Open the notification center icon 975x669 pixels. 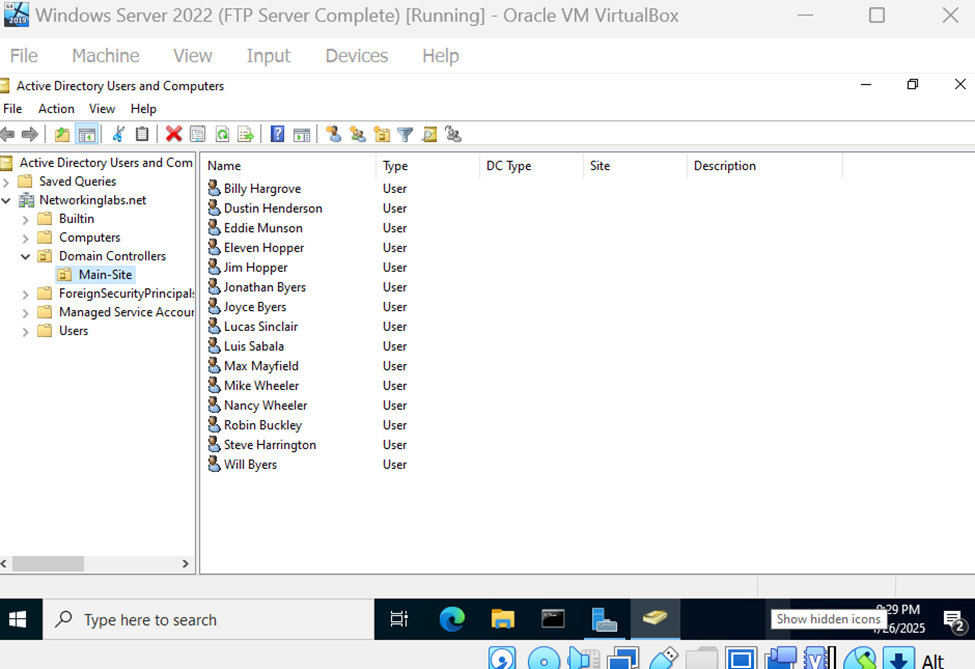tap(954, 621)
